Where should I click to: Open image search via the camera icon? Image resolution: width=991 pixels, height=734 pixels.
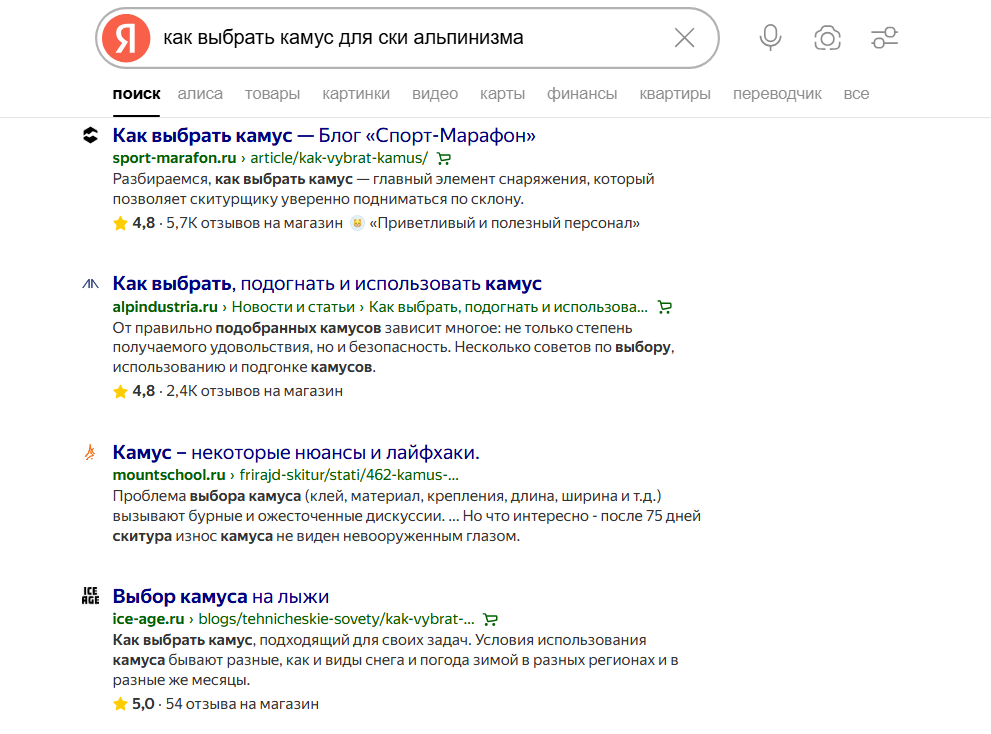coord(827,38)
